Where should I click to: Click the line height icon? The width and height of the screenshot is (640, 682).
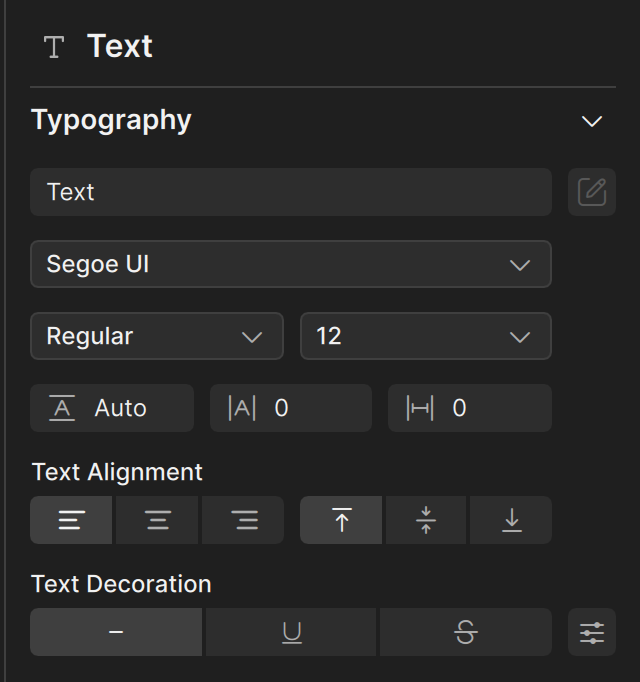(x=62, y=408)
